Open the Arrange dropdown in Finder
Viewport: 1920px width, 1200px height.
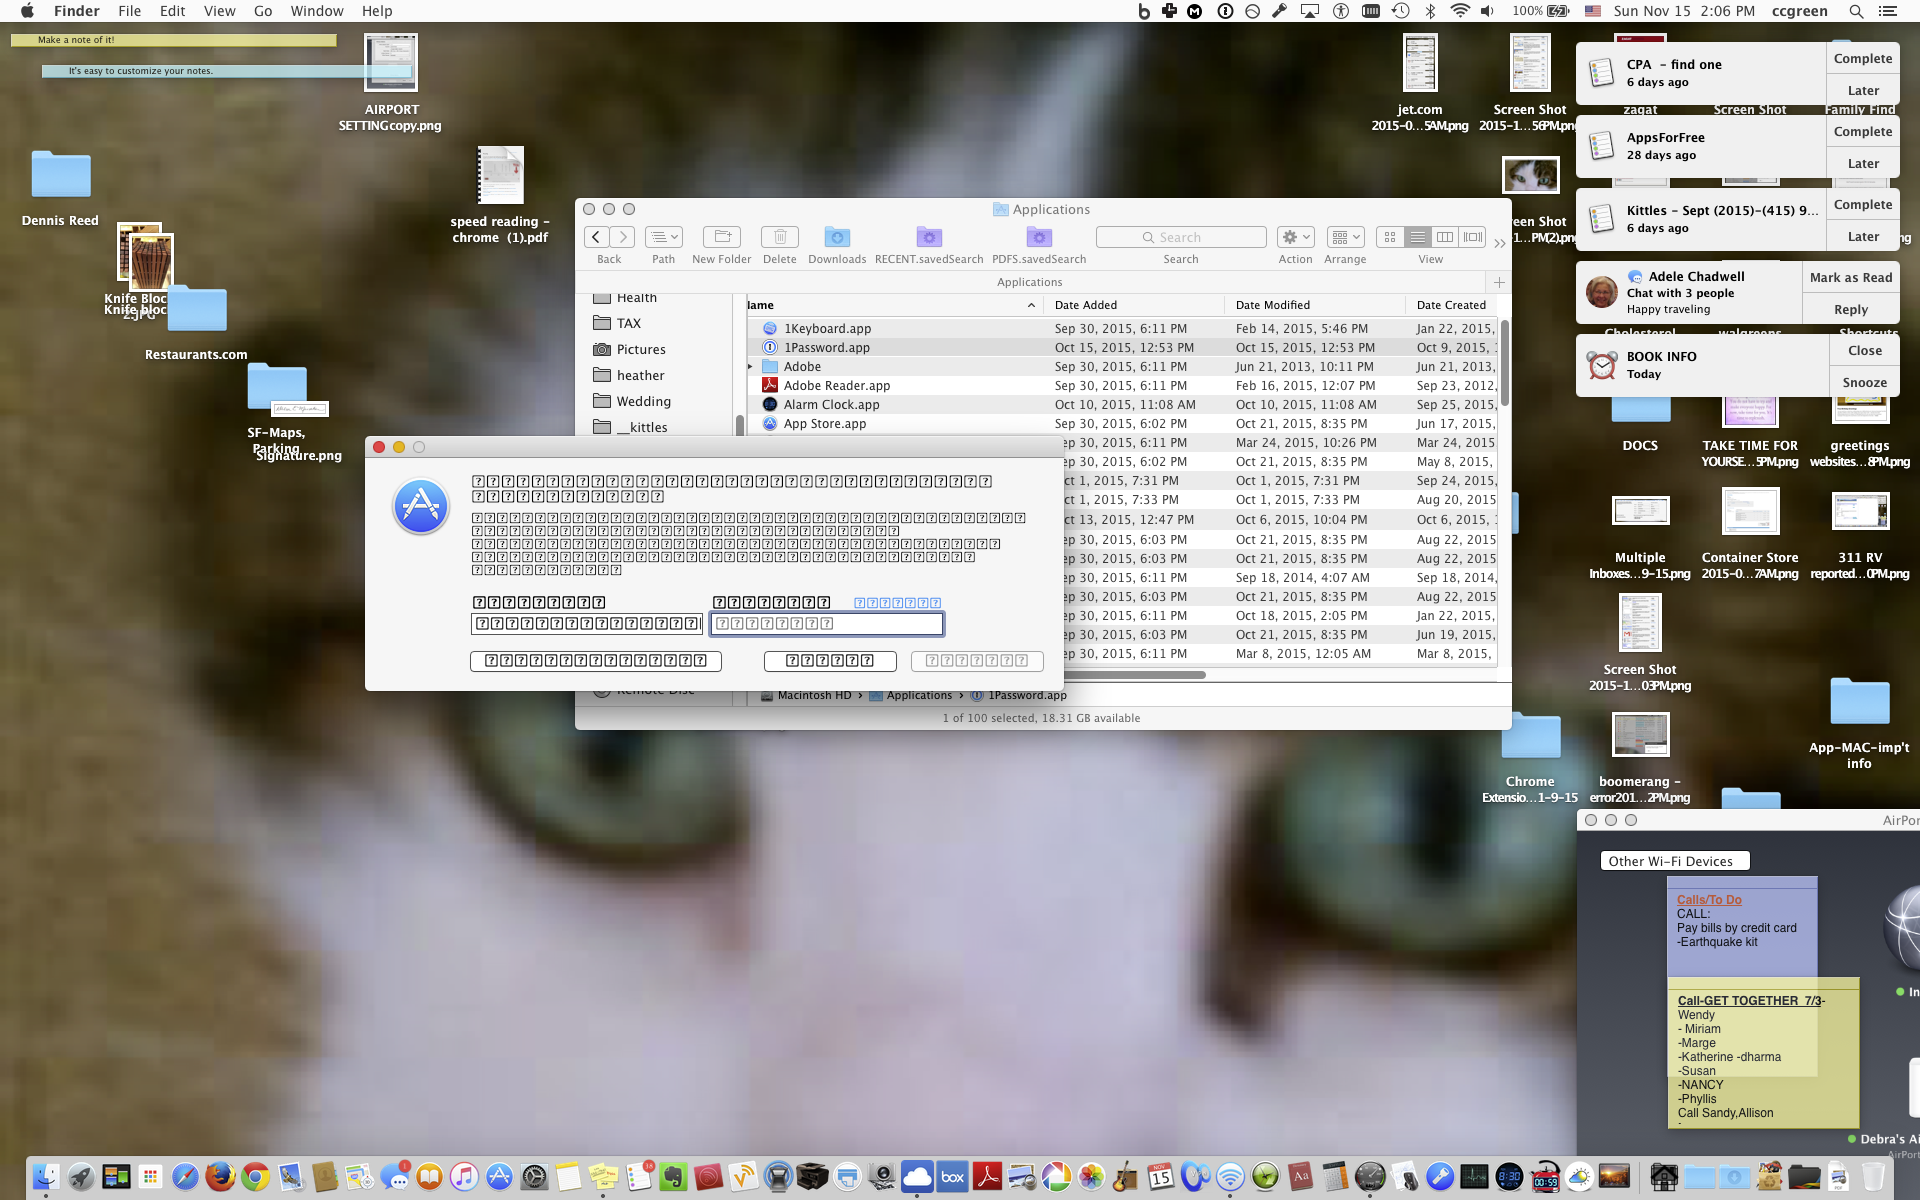(1345, 237)
